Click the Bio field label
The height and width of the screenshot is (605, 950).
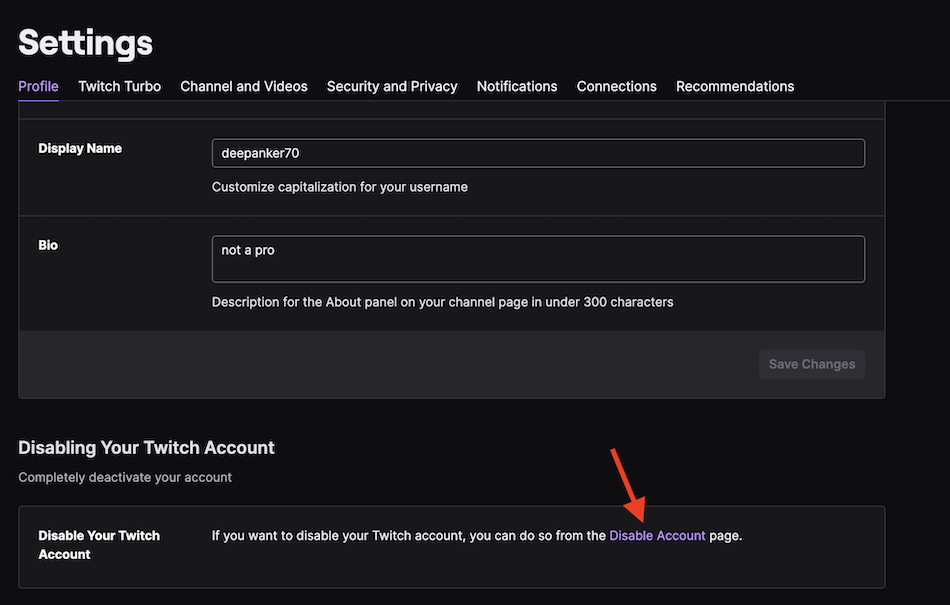(x=48, y=245)
